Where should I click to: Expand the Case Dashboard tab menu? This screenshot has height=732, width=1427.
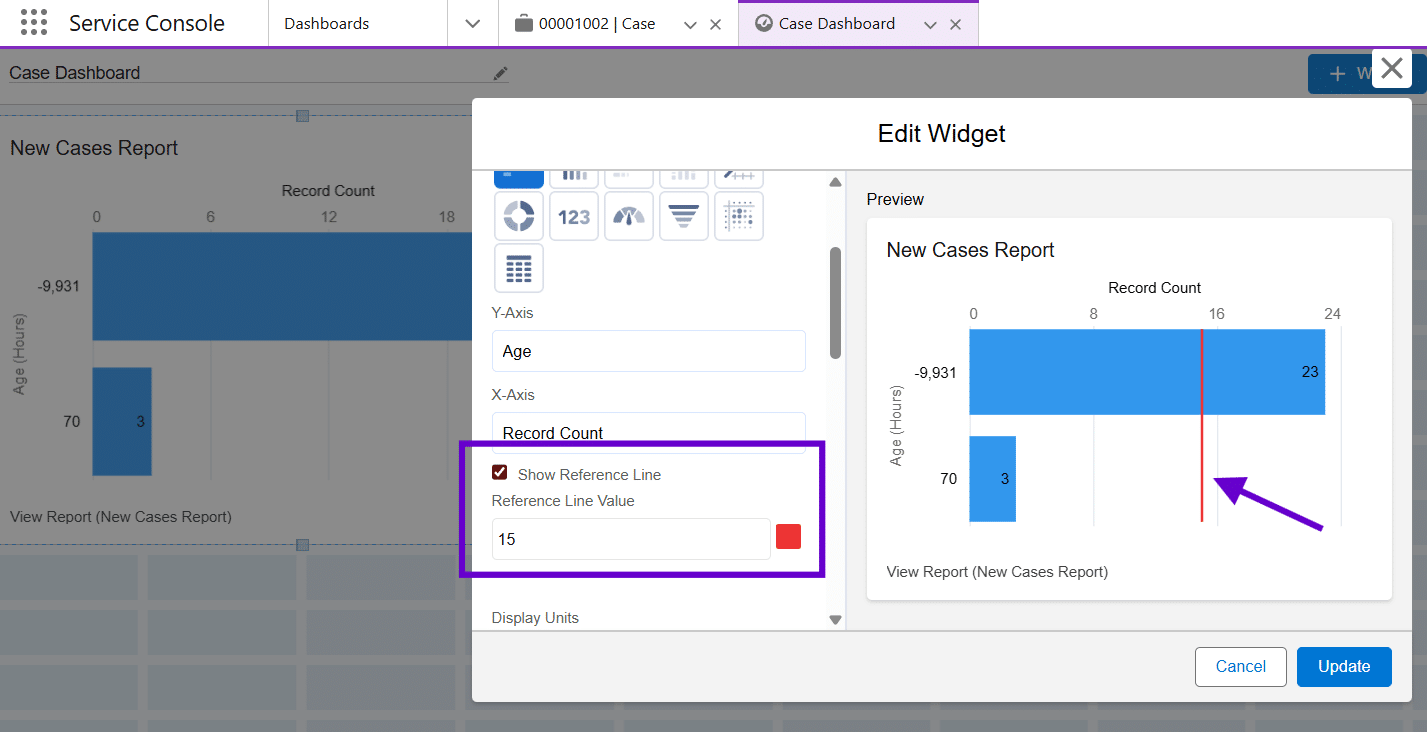(x=930, y=25)
